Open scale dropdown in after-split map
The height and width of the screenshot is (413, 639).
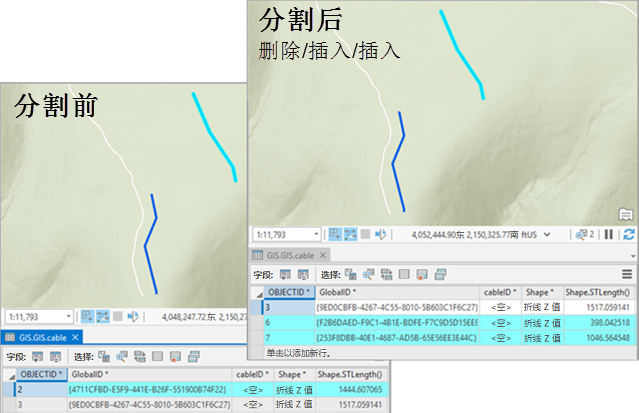(x=317, y=234)
